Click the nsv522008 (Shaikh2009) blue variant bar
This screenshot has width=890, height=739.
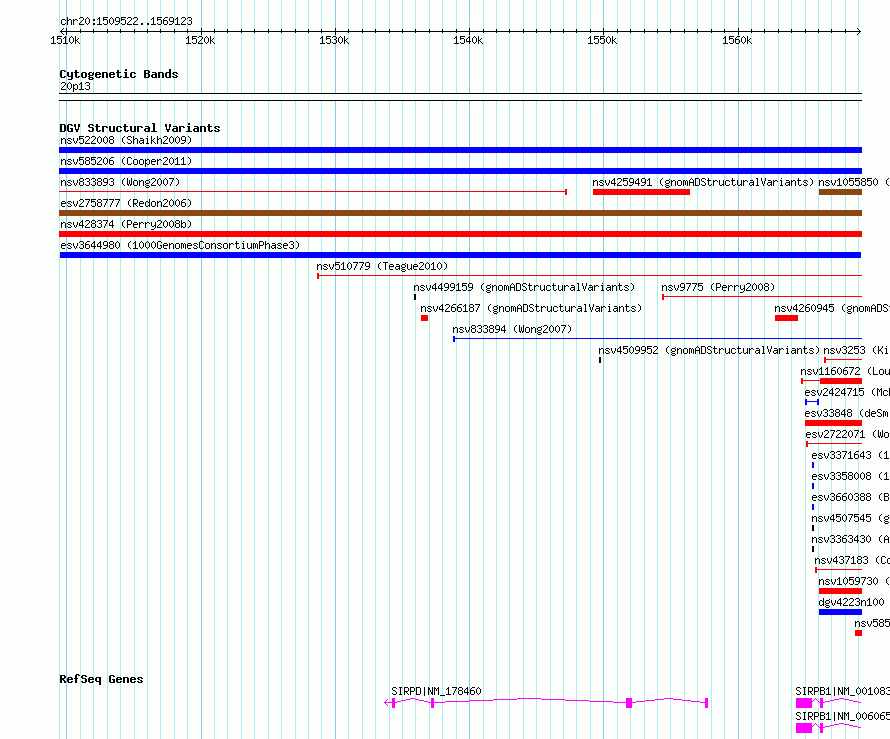pyautogui.click(x=460, y=150)
